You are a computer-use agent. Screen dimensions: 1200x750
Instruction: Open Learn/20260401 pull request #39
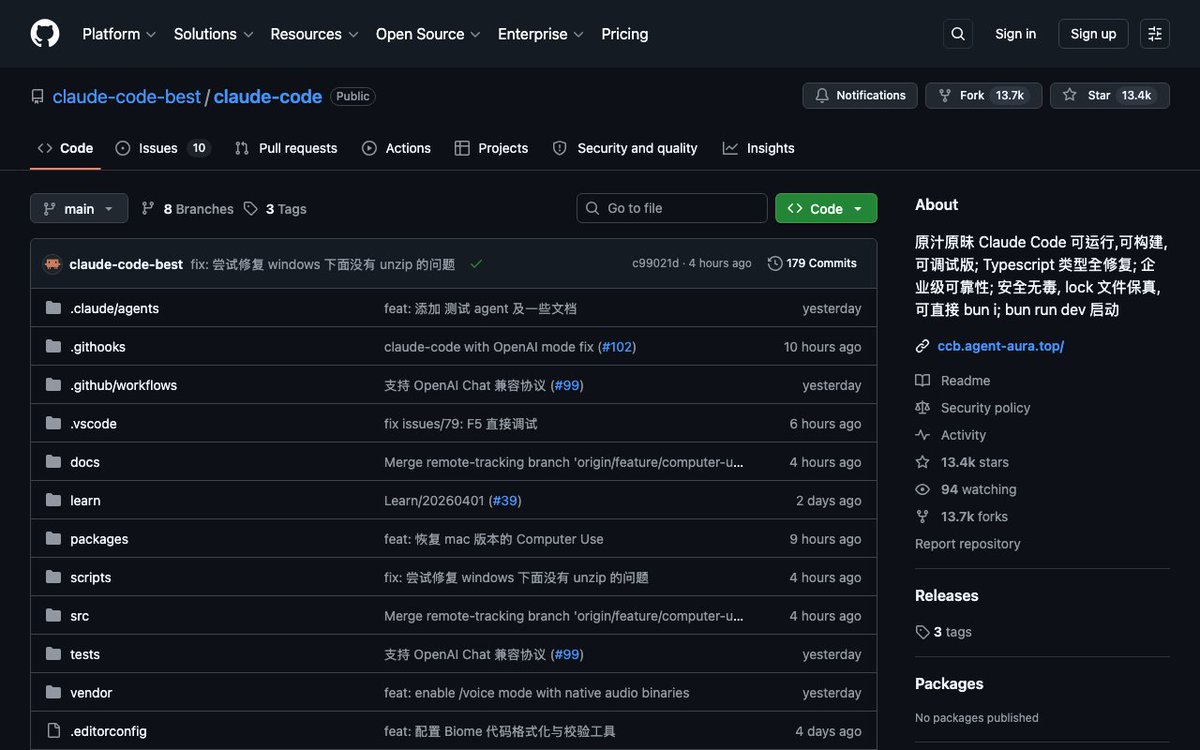click(505, 501)
